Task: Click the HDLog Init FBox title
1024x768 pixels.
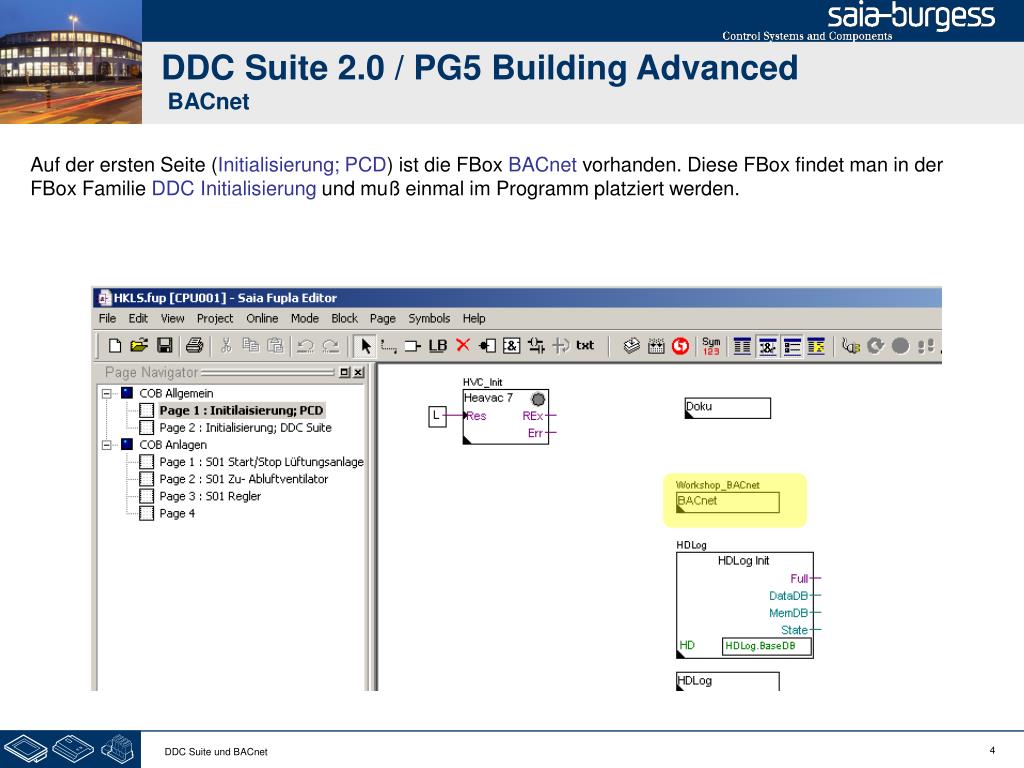Action: pyautogui.click(x=743, y=560)
